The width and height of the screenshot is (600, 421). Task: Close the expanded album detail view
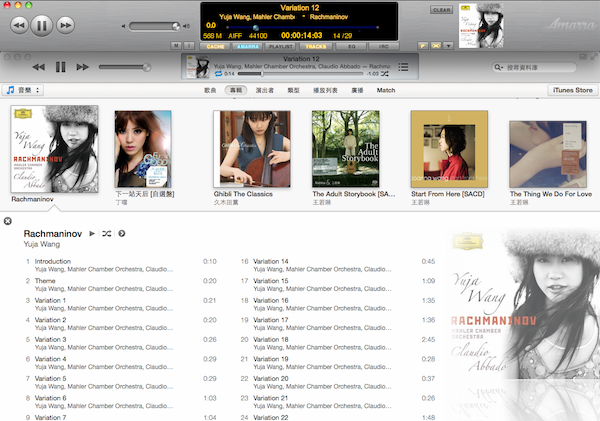point(8,221)
